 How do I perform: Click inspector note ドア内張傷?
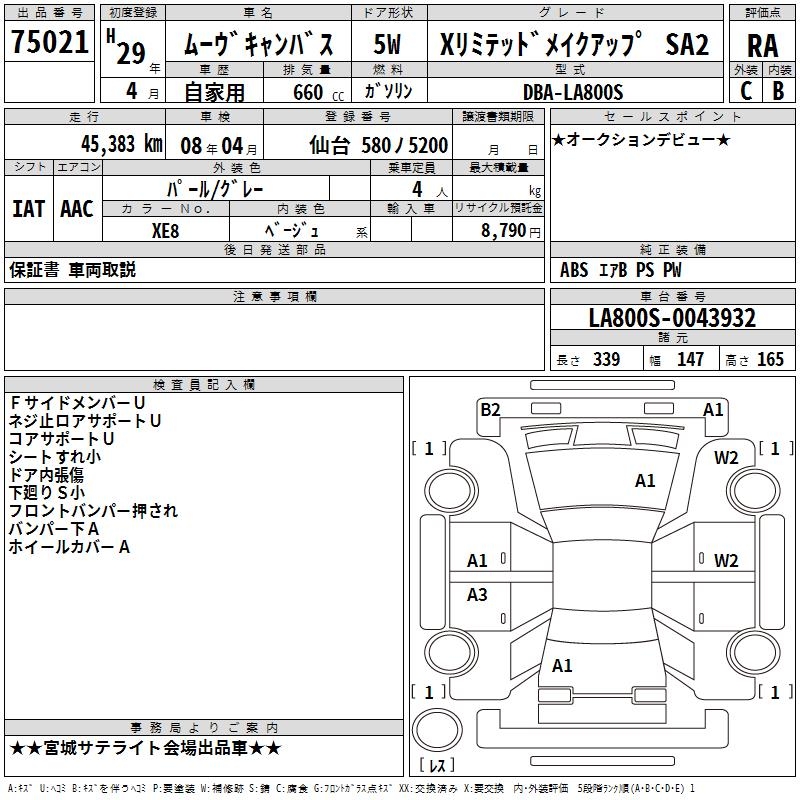(46, 474)
